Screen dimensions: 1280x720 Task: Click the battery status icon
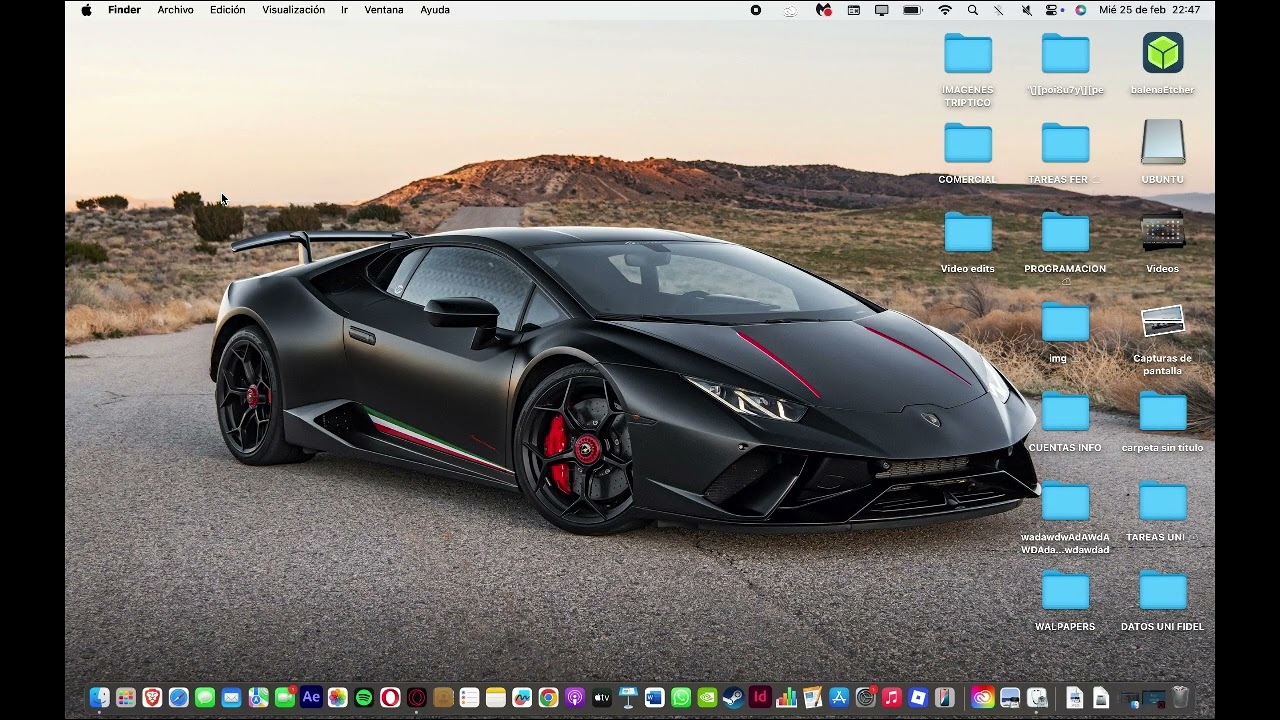[x=912, y=10]
